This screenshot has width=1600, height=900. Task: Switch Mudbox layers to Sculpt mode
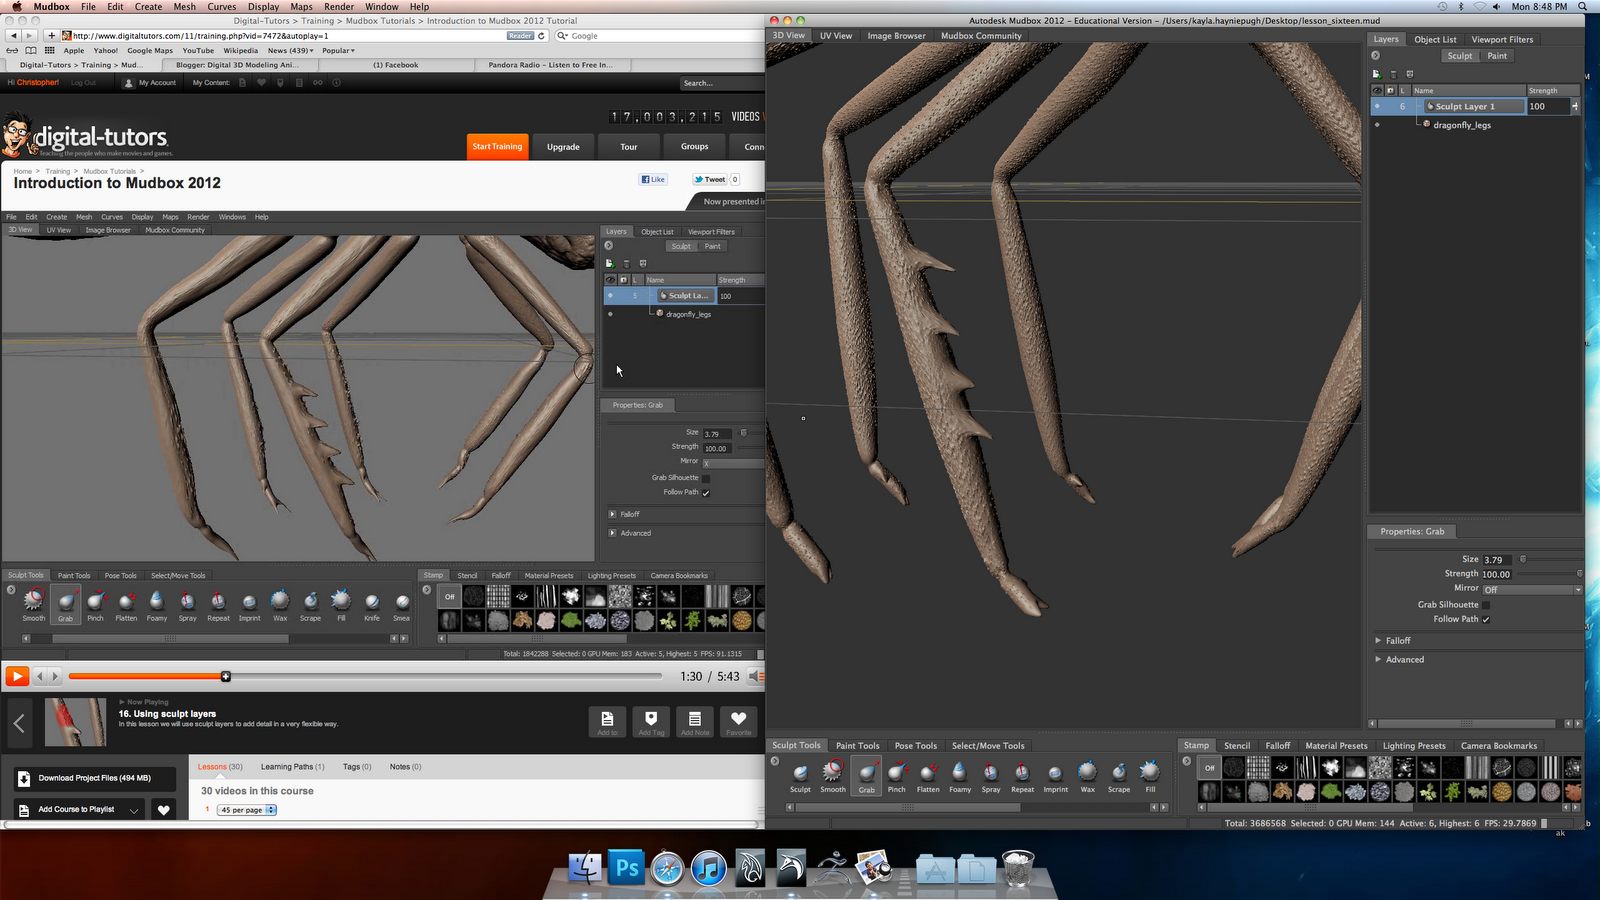pyautogui.click(x=1460, y=56)
